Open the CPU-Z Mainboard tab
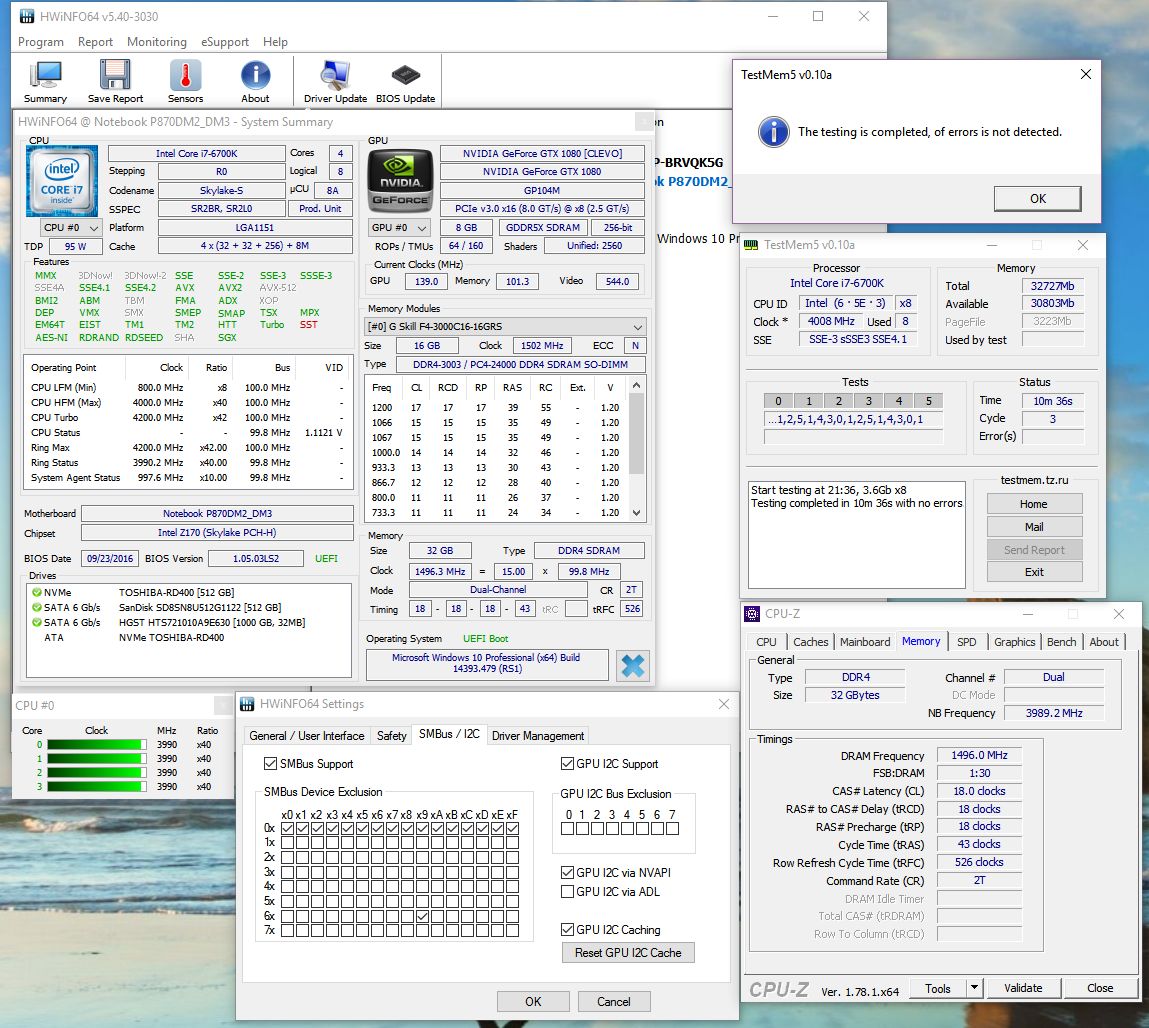The height and width of the screenshot is (1028, 1149). point(865,642)
